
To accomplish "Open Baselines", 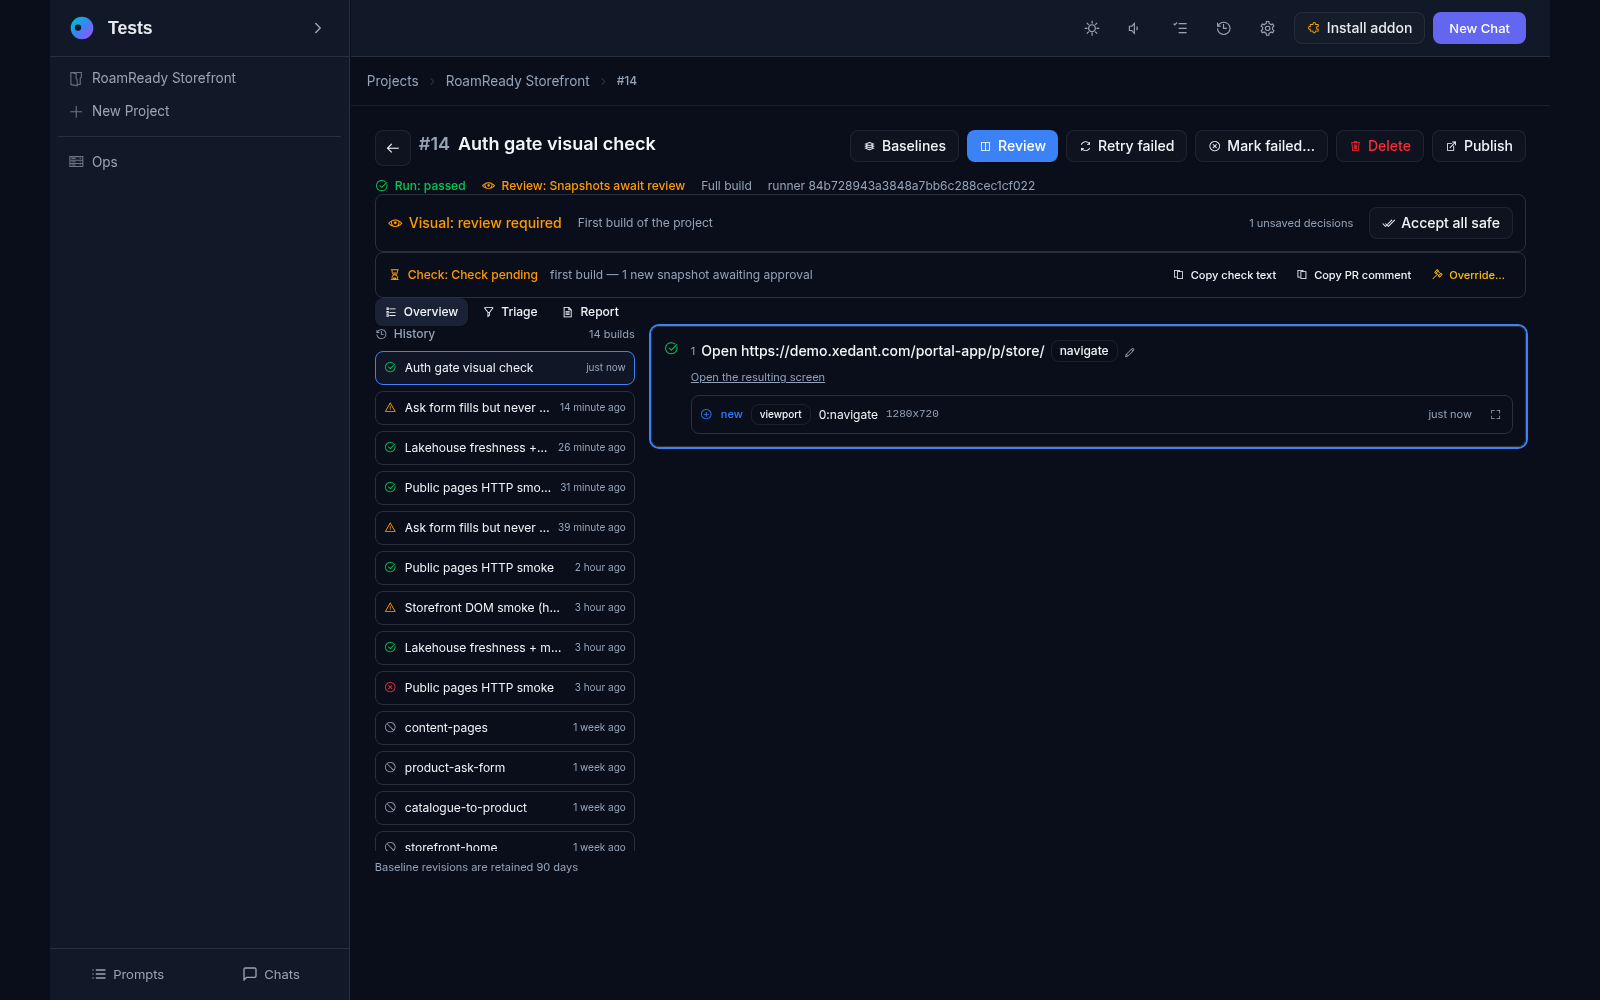I will pyautogui.click(x=904, y=146).
